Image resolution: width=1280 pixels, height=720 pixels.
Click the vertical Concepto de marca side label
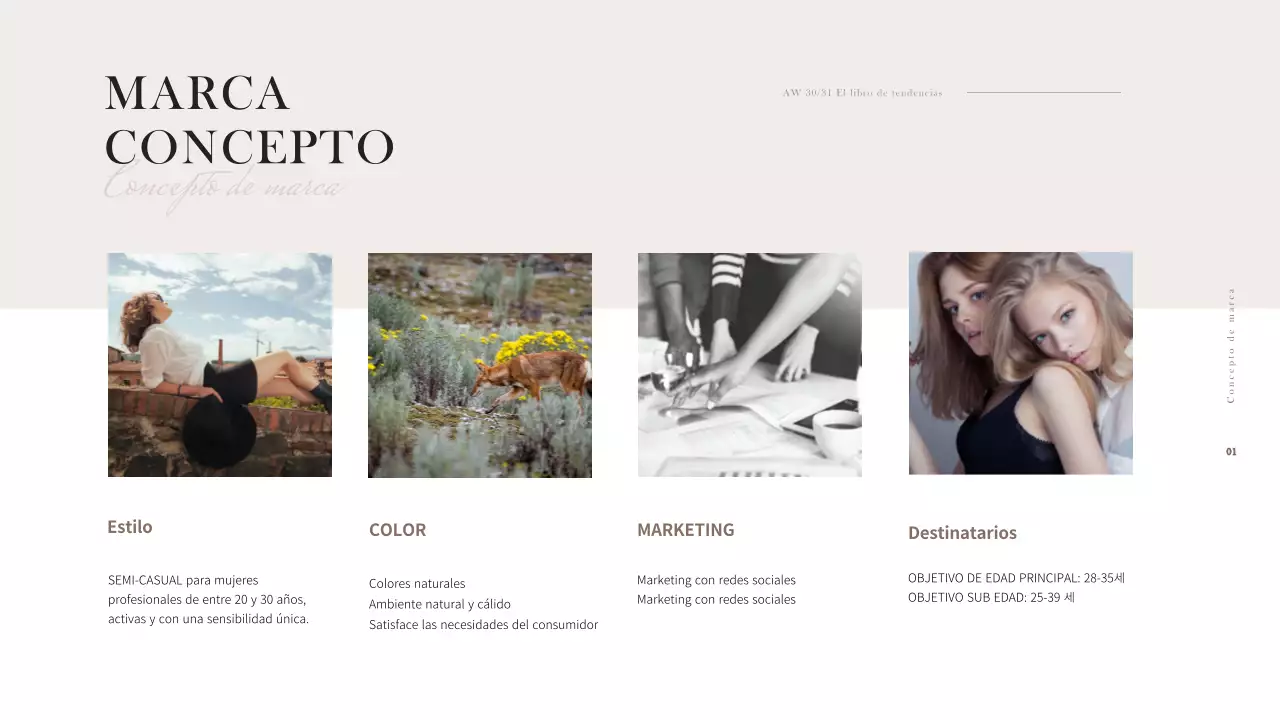(x=1231, y=346)
